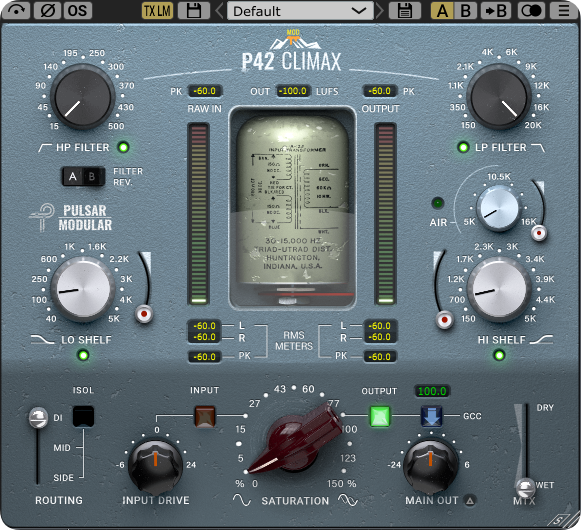
Task: Toggle the HI SHELF green LED
Action: (x=499, y=355)
